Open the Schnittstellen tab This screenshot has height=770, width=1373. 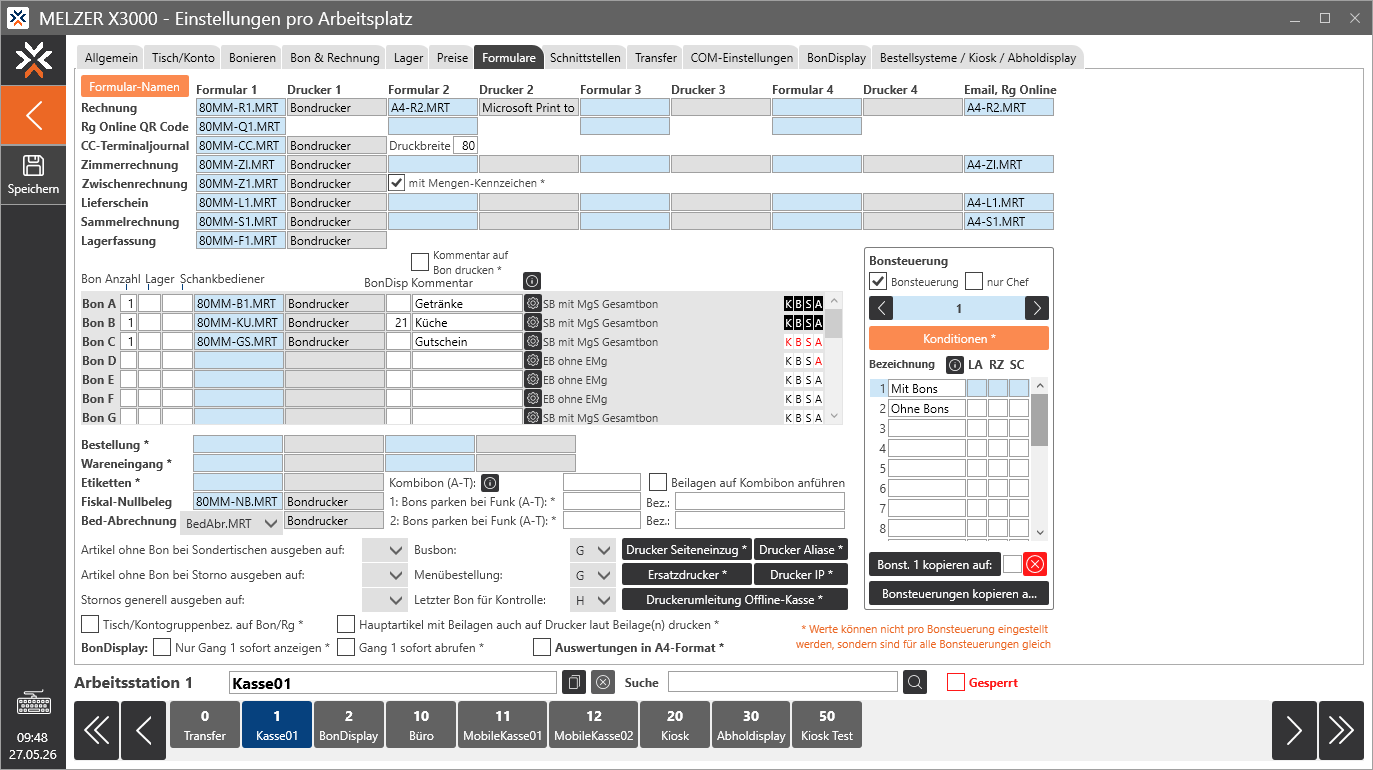click(585, 57)
